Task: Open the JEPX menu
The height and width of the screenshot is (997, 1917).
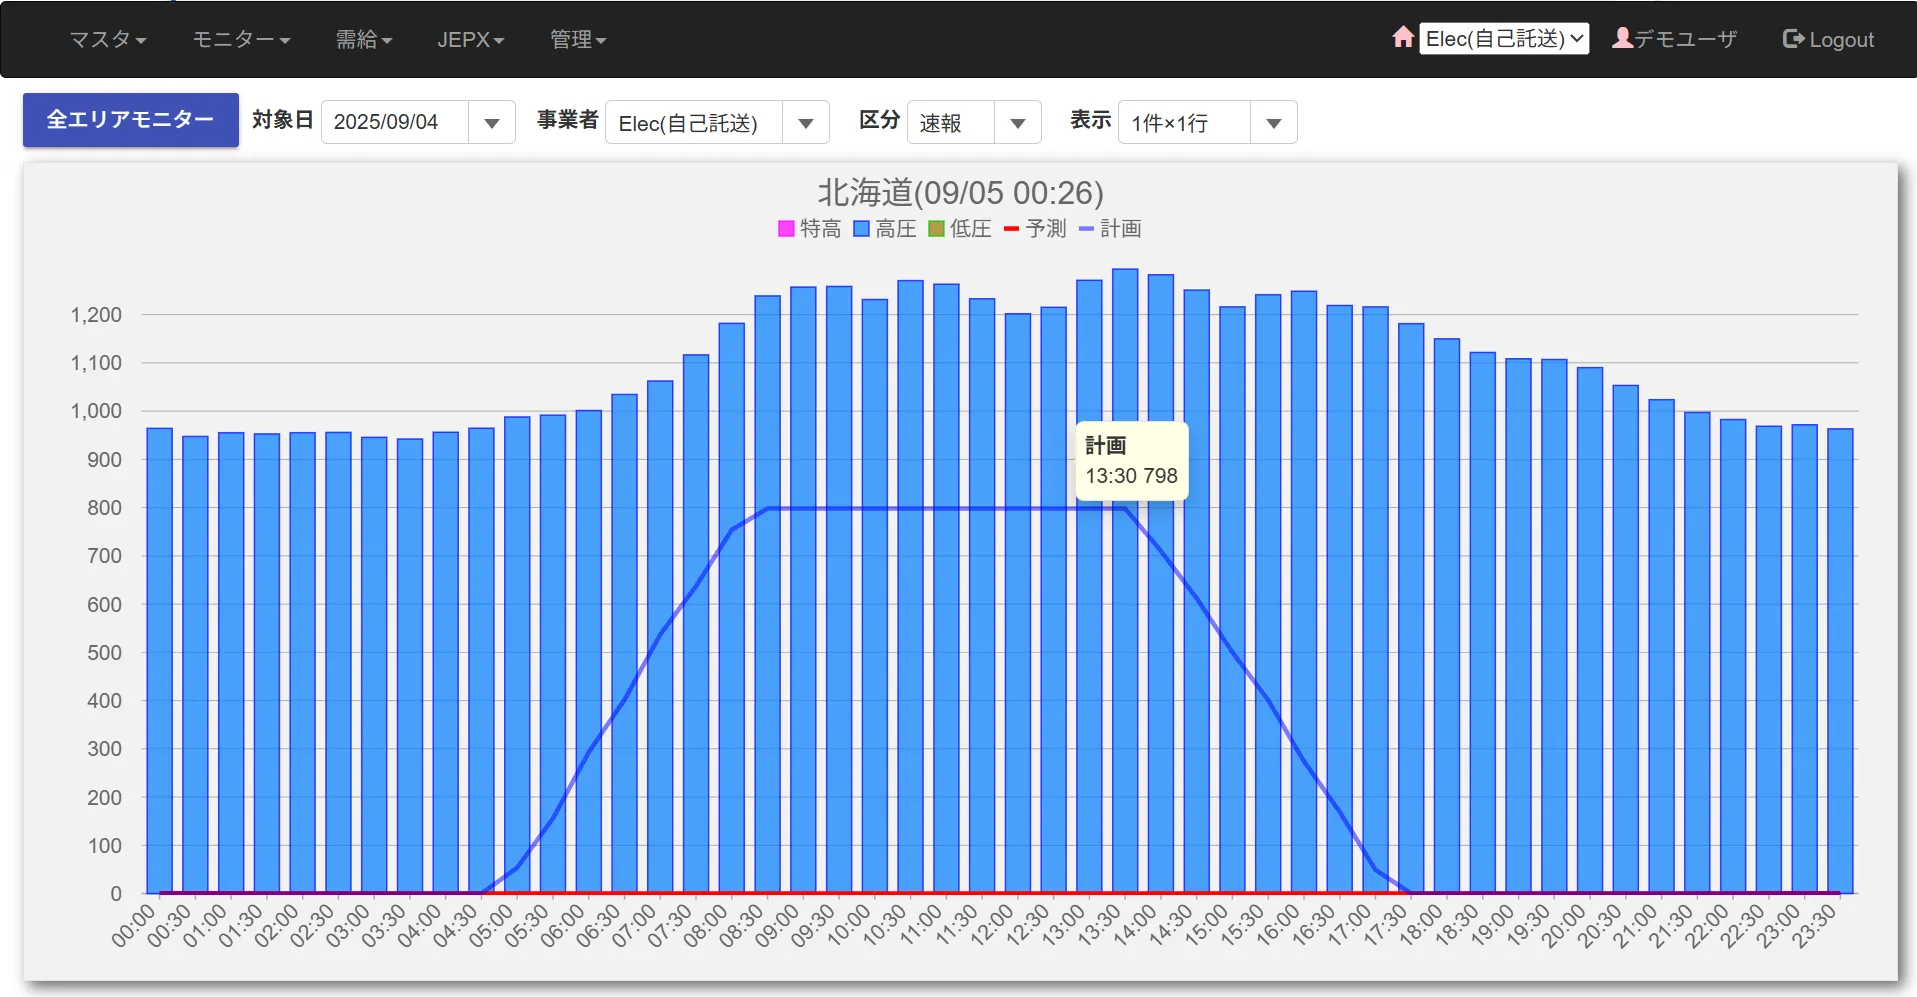Action: pyautogui.click(x=471, y=39)
